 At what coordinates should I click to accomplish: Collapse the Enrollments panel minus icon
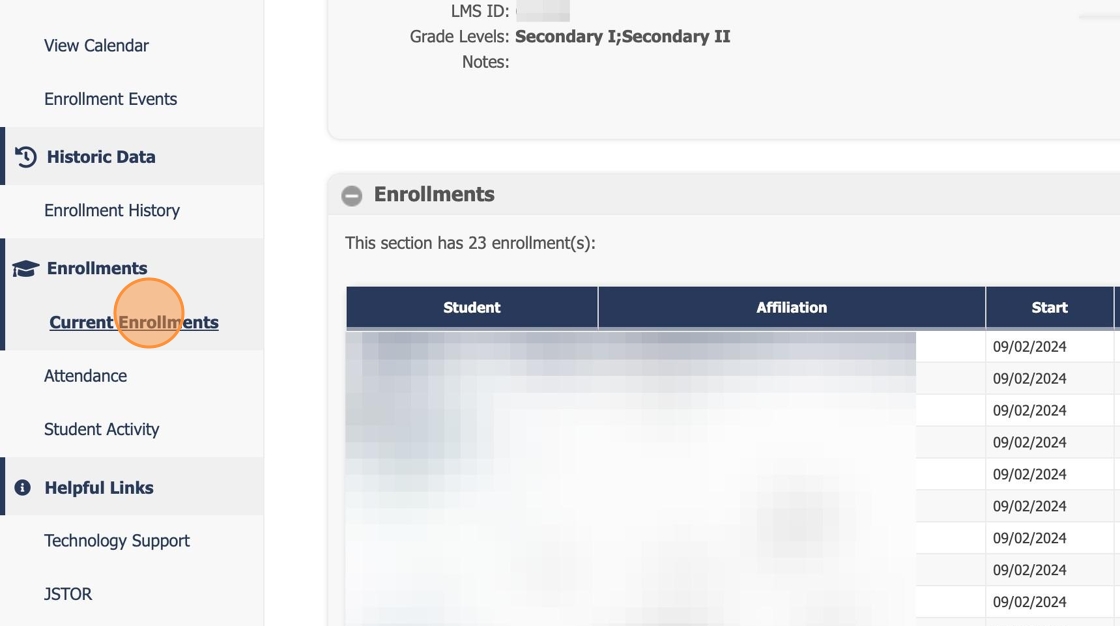pyautogui.click(x=351, y=195)
